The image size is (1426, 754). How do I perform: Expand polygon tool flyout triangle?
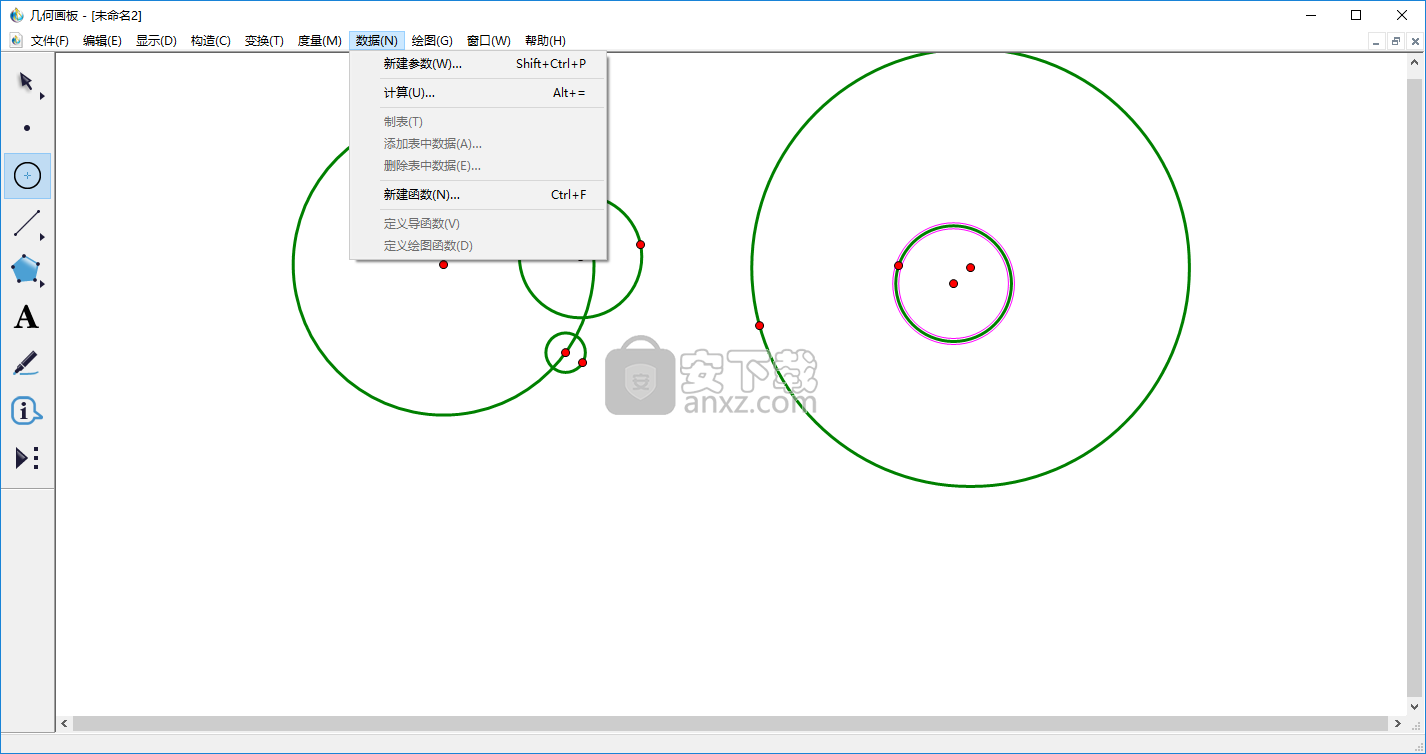(42, 284)
